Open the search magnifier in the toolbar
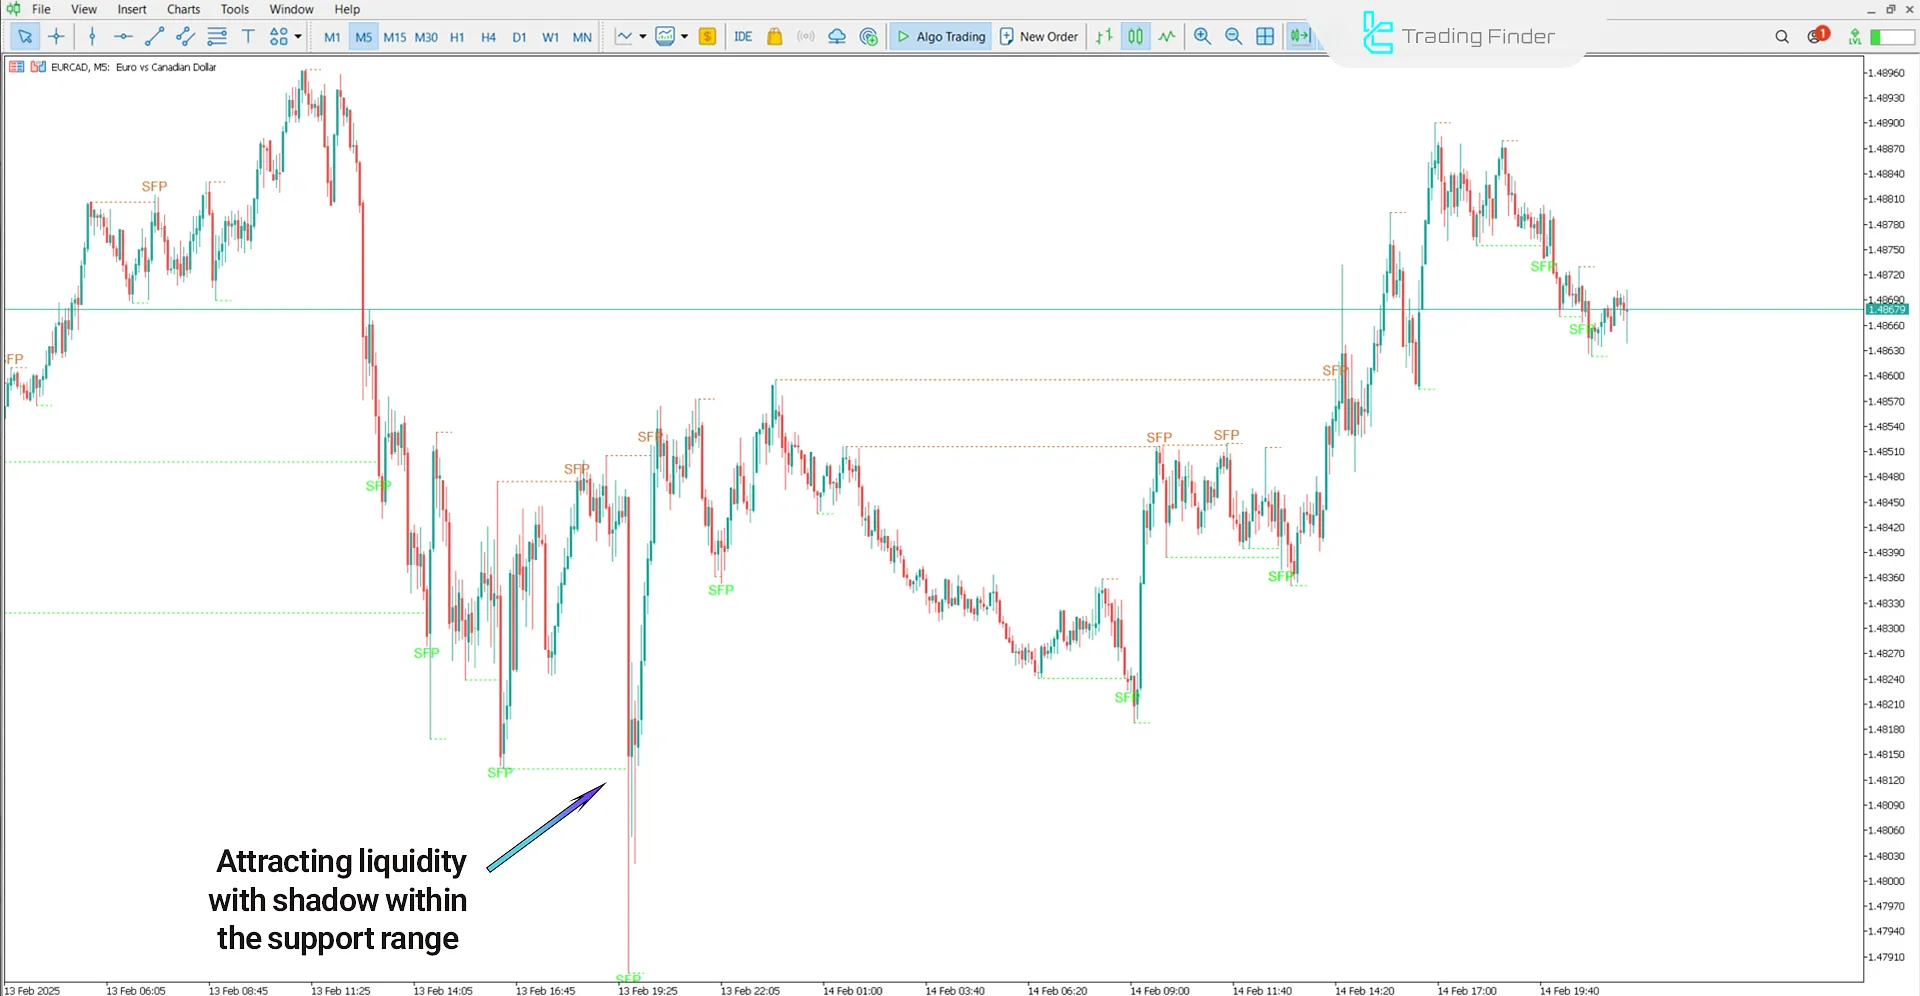1920x996 pixels. (x=1782, y=36)
